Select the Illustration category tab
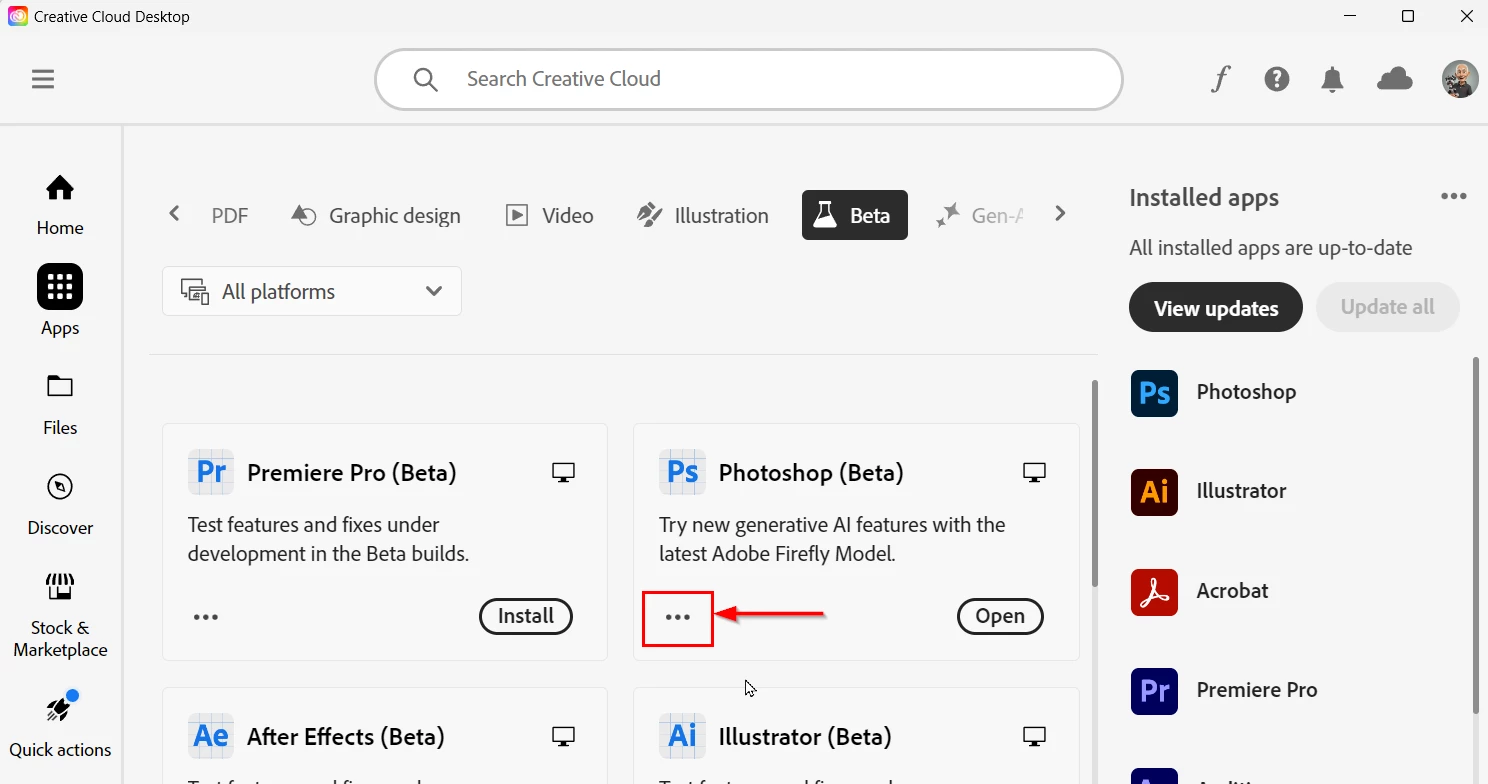Image resolution: width=1488 pixels, height=784 pixels. tap(703, 215)
